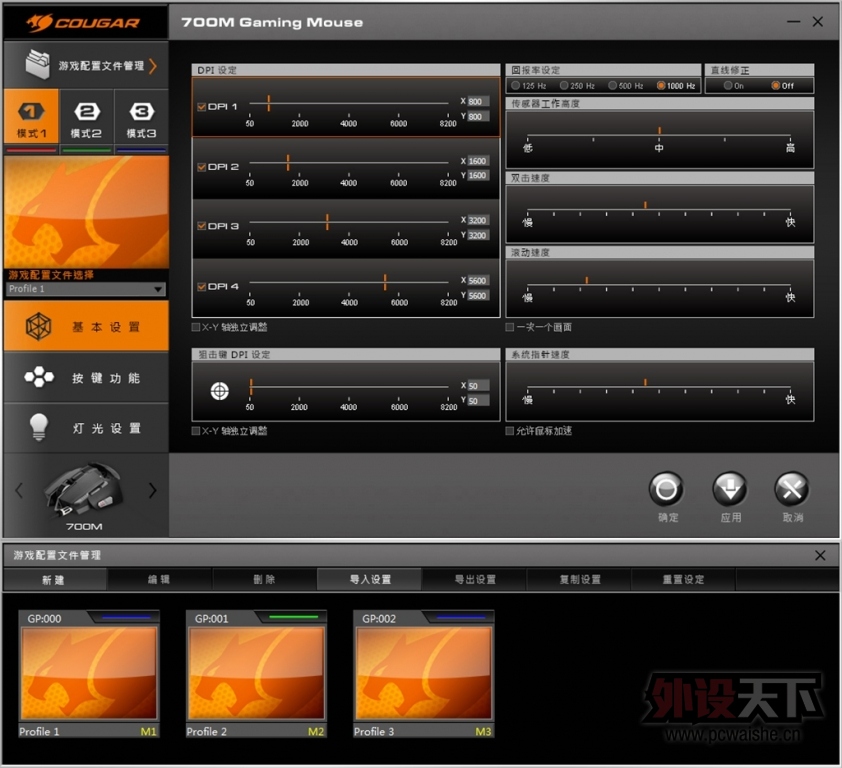Open the 重置设定 (Reset) tab
842x768 pixels.
(x=684, y=579)
